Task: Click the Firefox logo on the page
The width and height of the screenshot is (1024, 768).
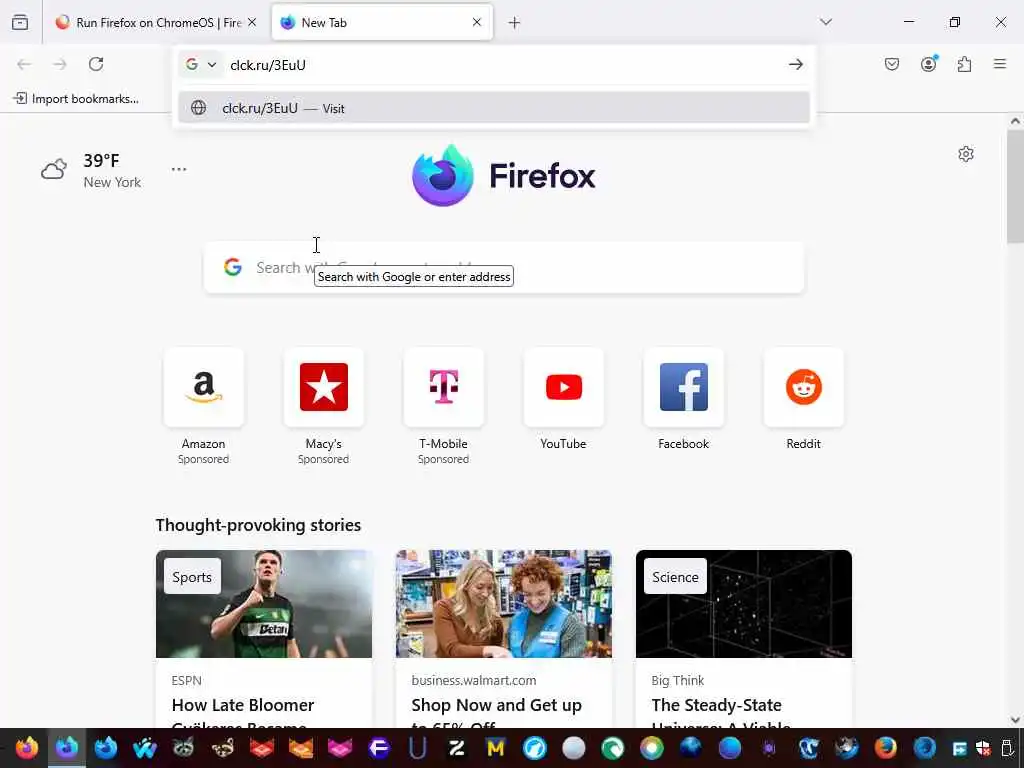Action: point(442,176)
